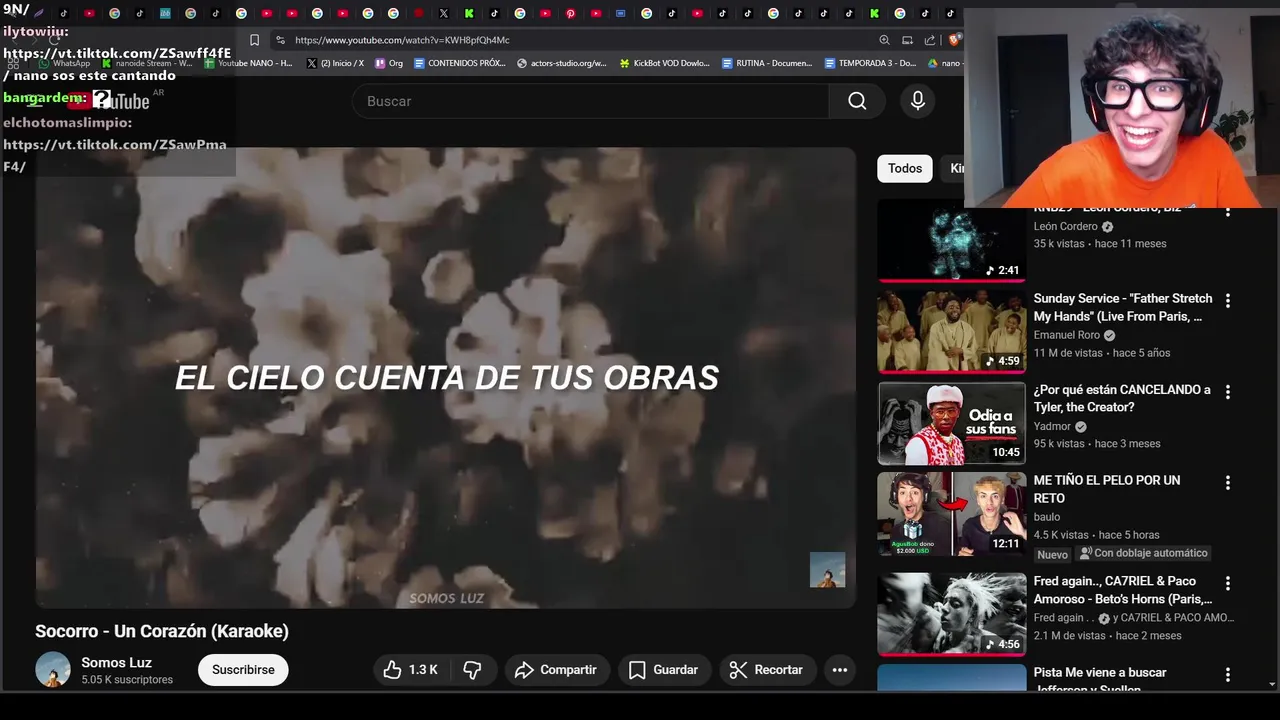Open title ¿Por qué están CANCELANDO a Tyler

click(1122, 398)
